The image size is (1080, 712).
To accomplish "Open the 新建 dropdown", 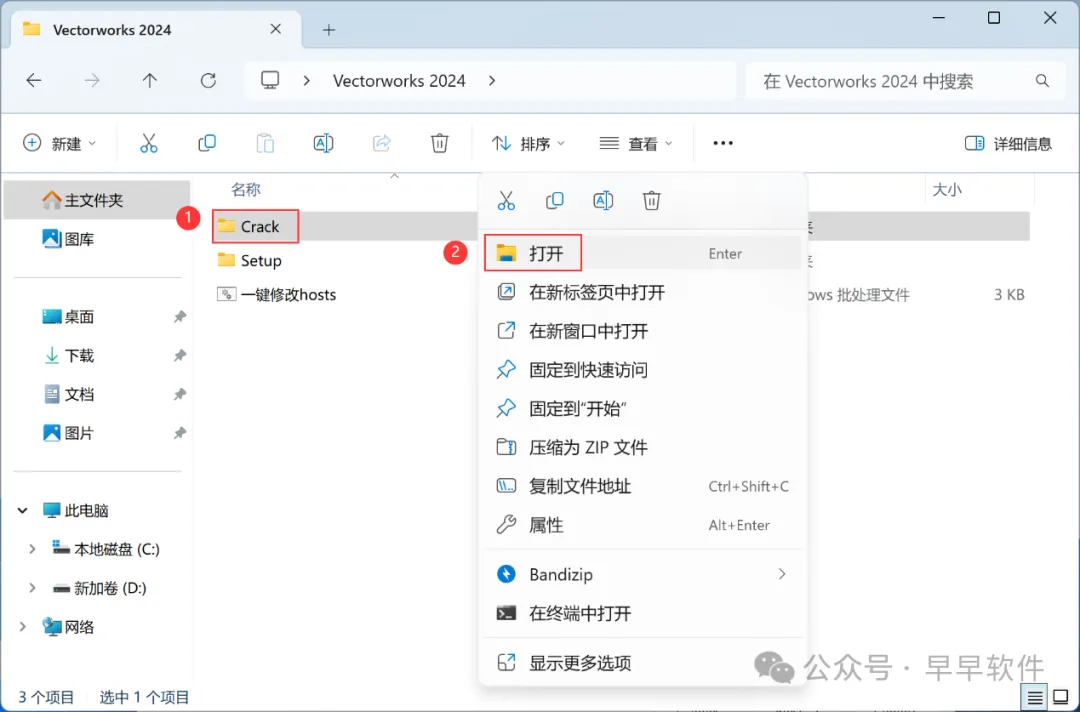I will (x=59, y=143).
